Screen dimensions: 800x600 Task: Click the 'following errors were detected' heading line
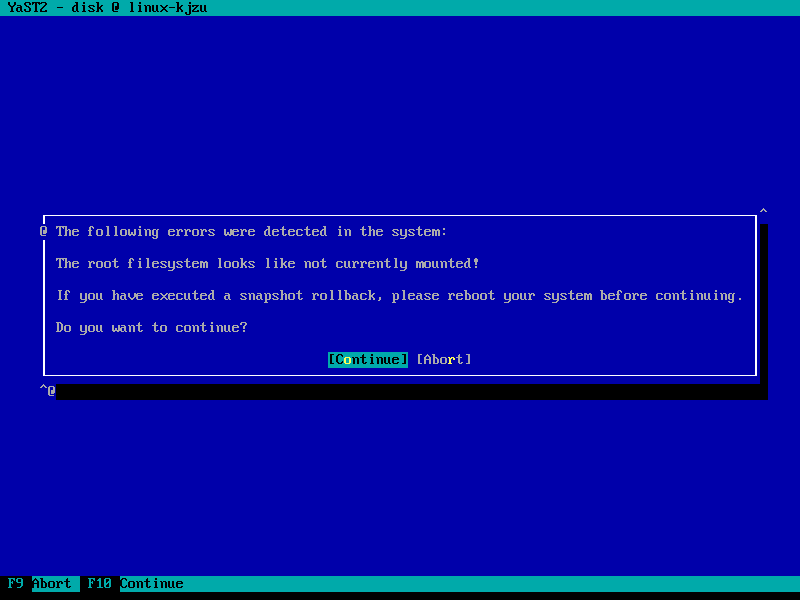[251, 231]
